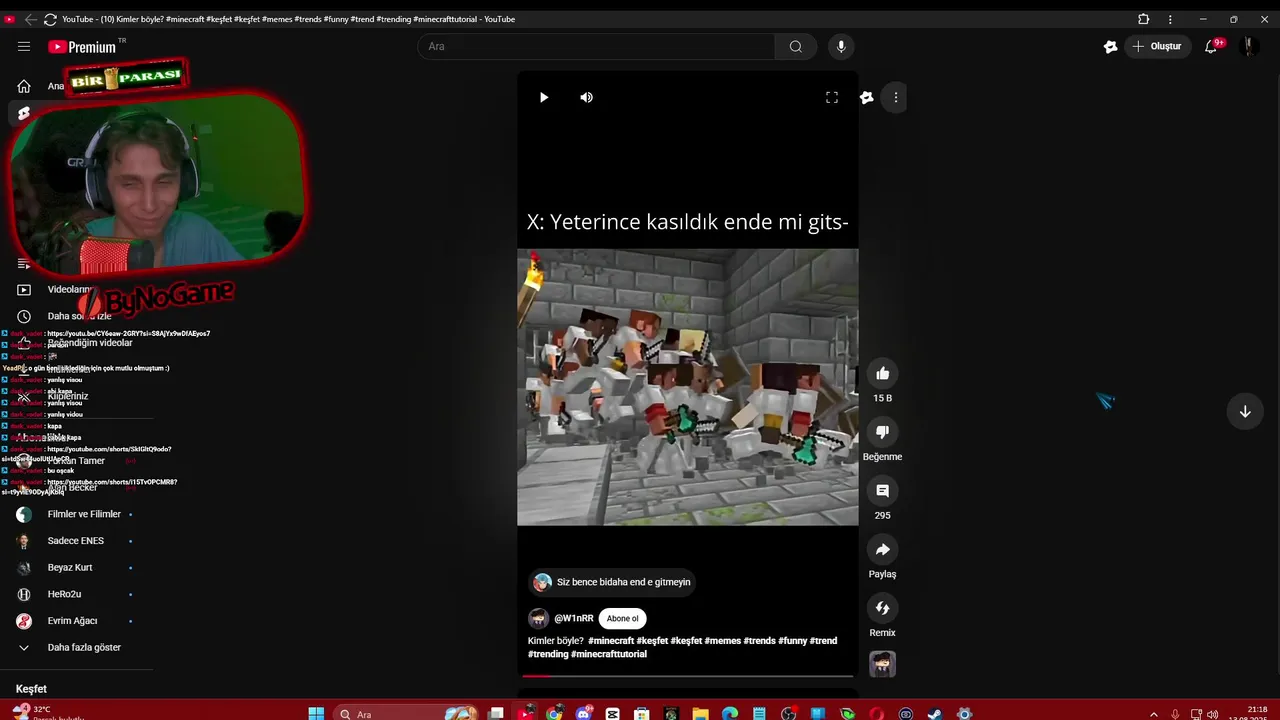The height and width of the screenshot is (720, 1280).
Task: Open browser three-dot menu in title bar
Action: pos(1170,19)
